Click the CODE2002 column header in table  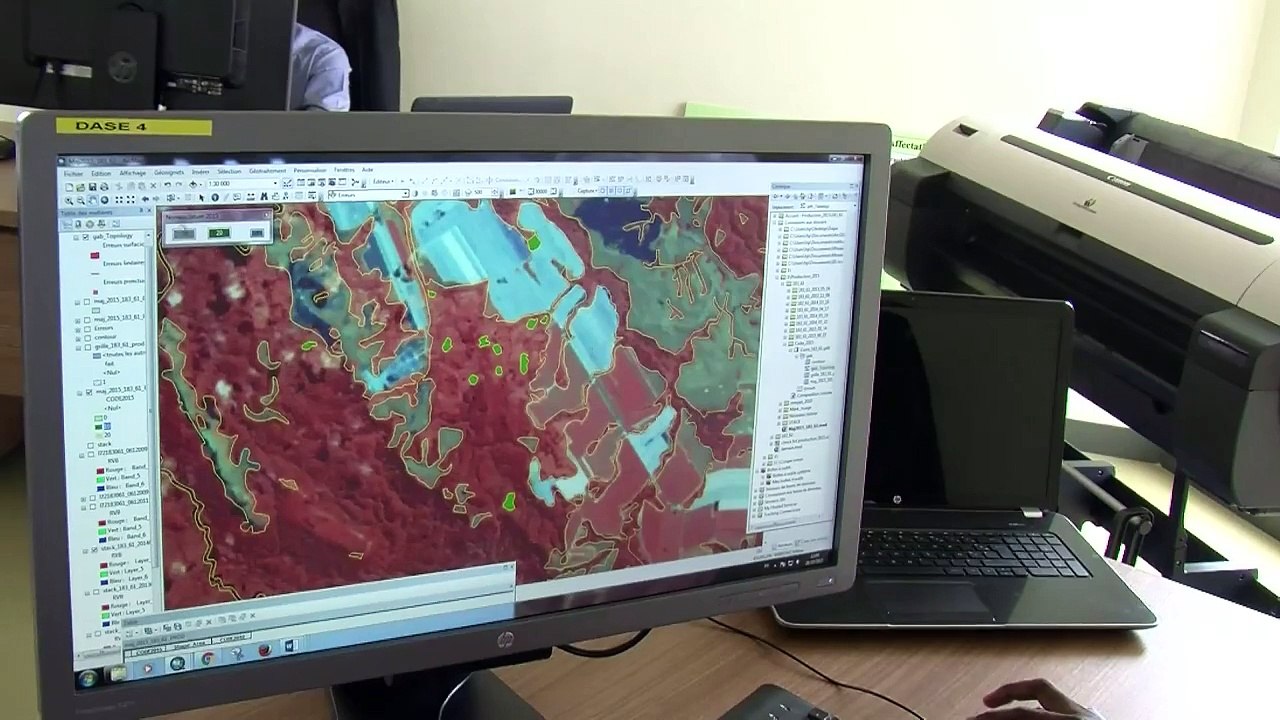[x=232, y=637]
